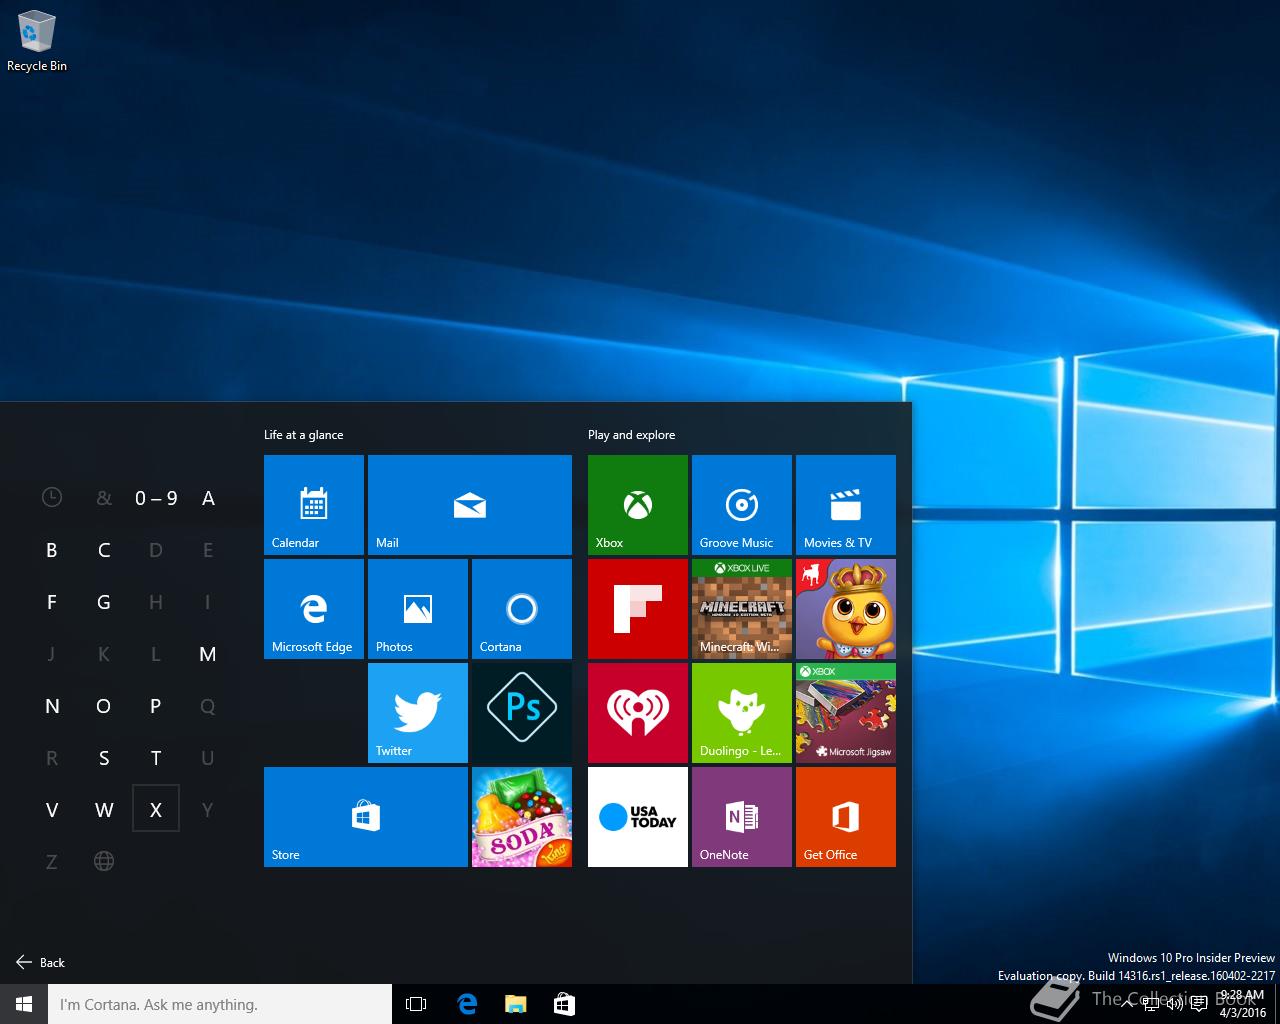This screenshot has height=1024, width=1280.
Task: Go Back from the letter index
Action: click(x=40, y=962)
